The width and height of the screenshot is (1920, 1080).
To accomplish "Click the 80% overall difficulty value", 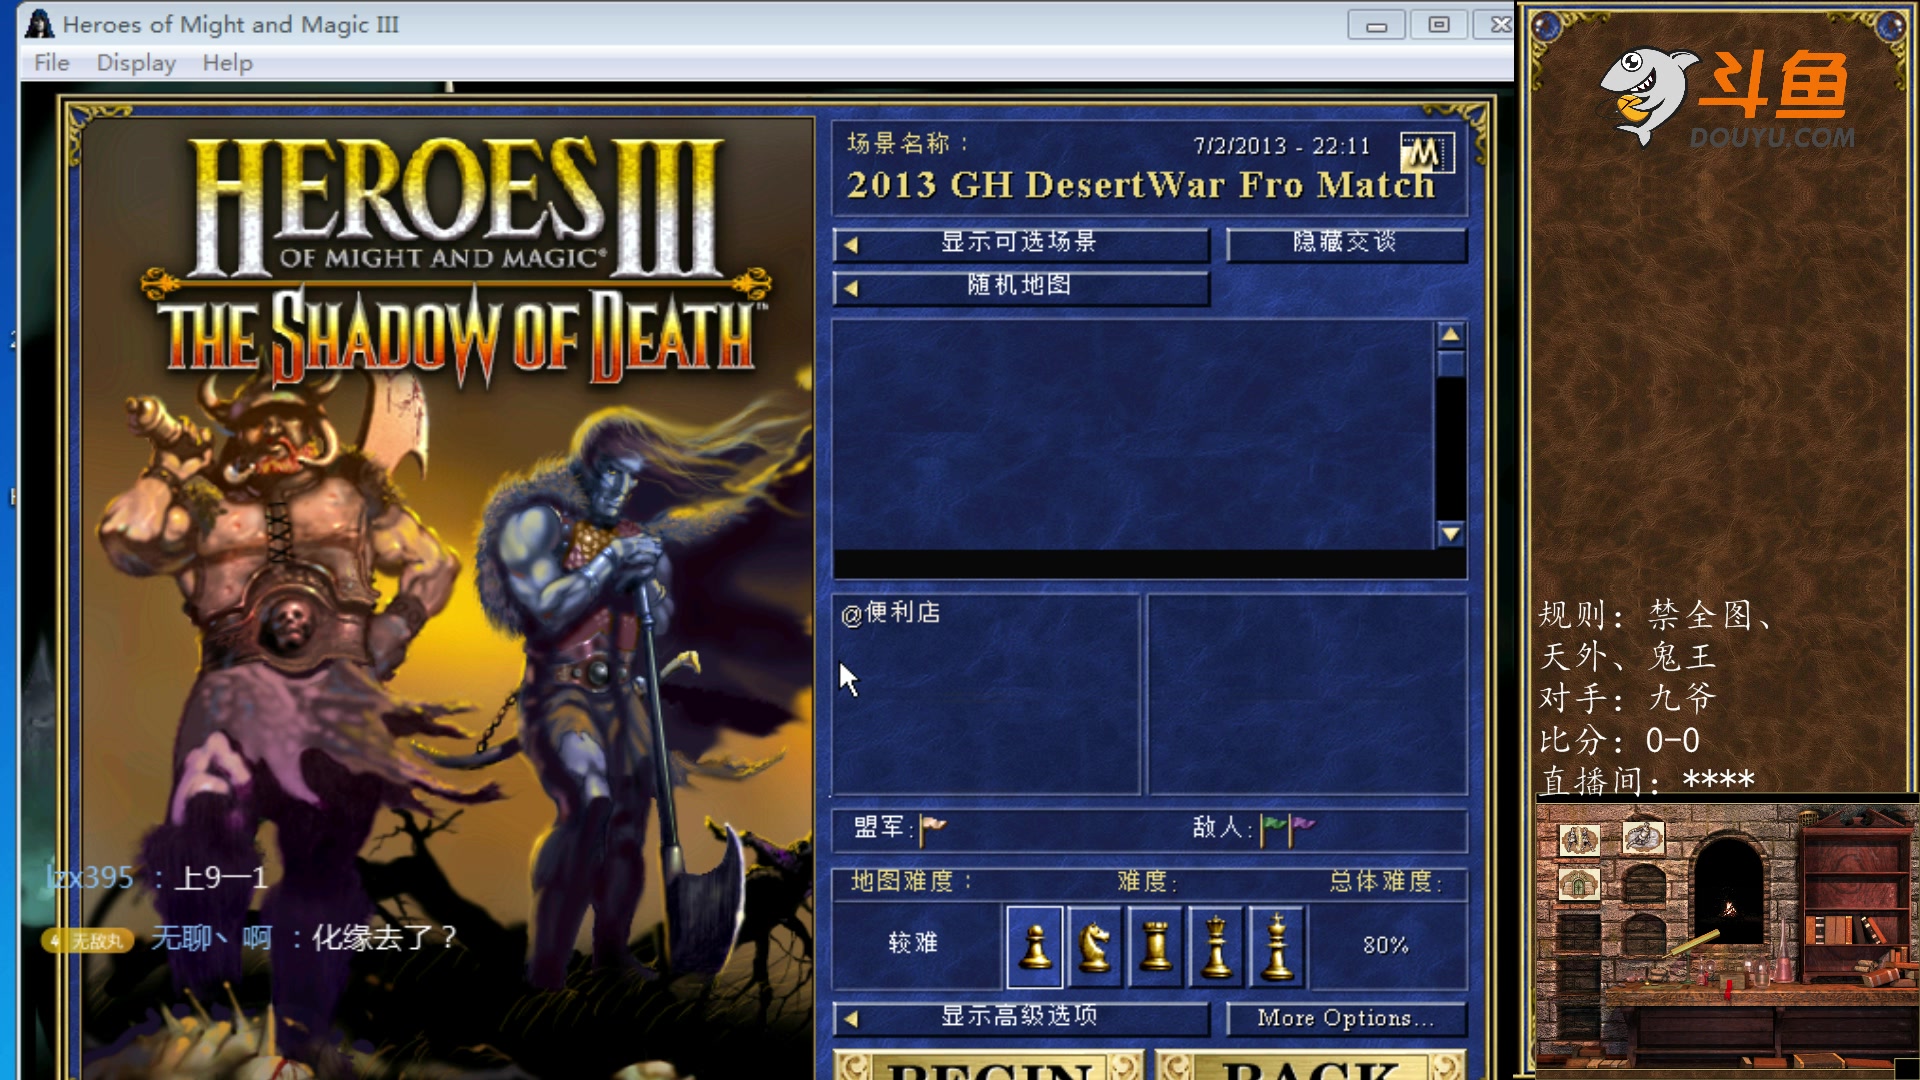I will point(1385,945).
